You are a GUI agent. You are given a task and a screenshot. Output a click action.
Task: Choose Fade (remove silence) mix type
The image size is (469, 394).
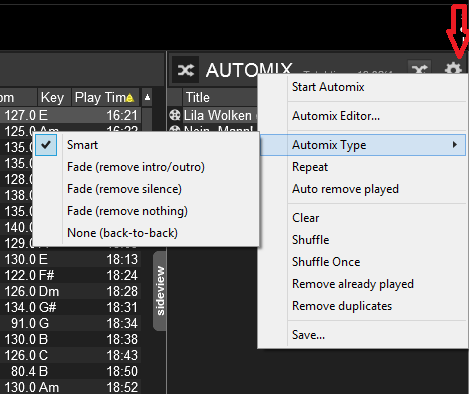pyautogui.click(x=147, y=189)
